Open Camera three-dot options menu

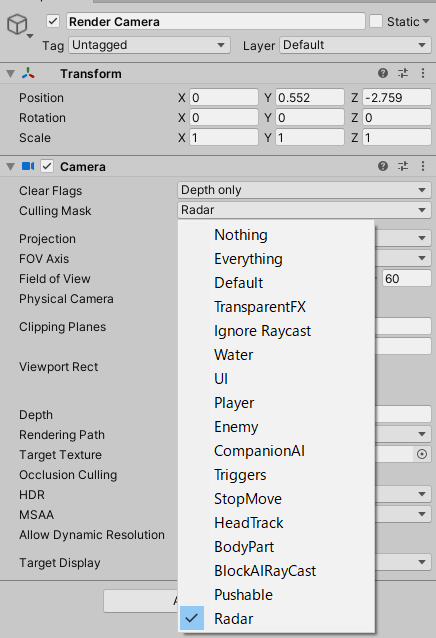(423, 166)
